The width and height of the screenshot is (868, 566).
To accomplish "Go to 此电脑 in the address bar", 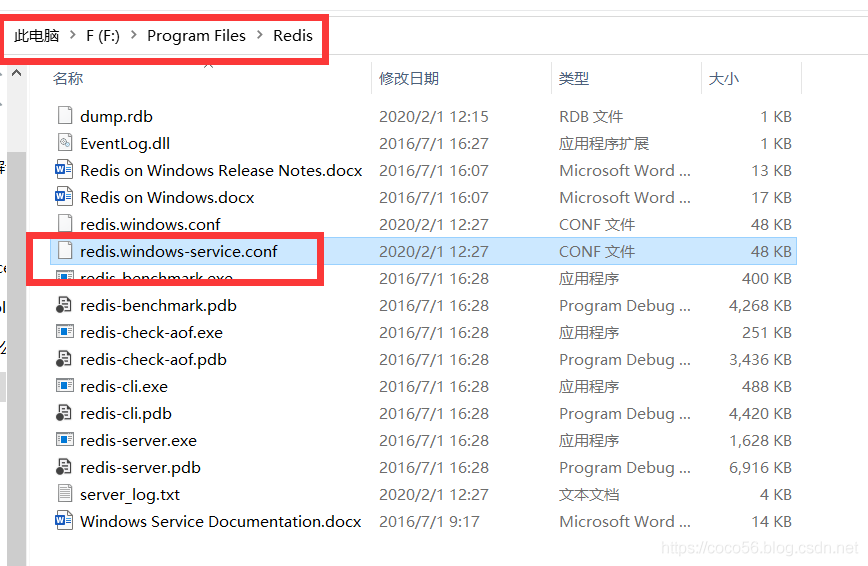I will [37, 35].
